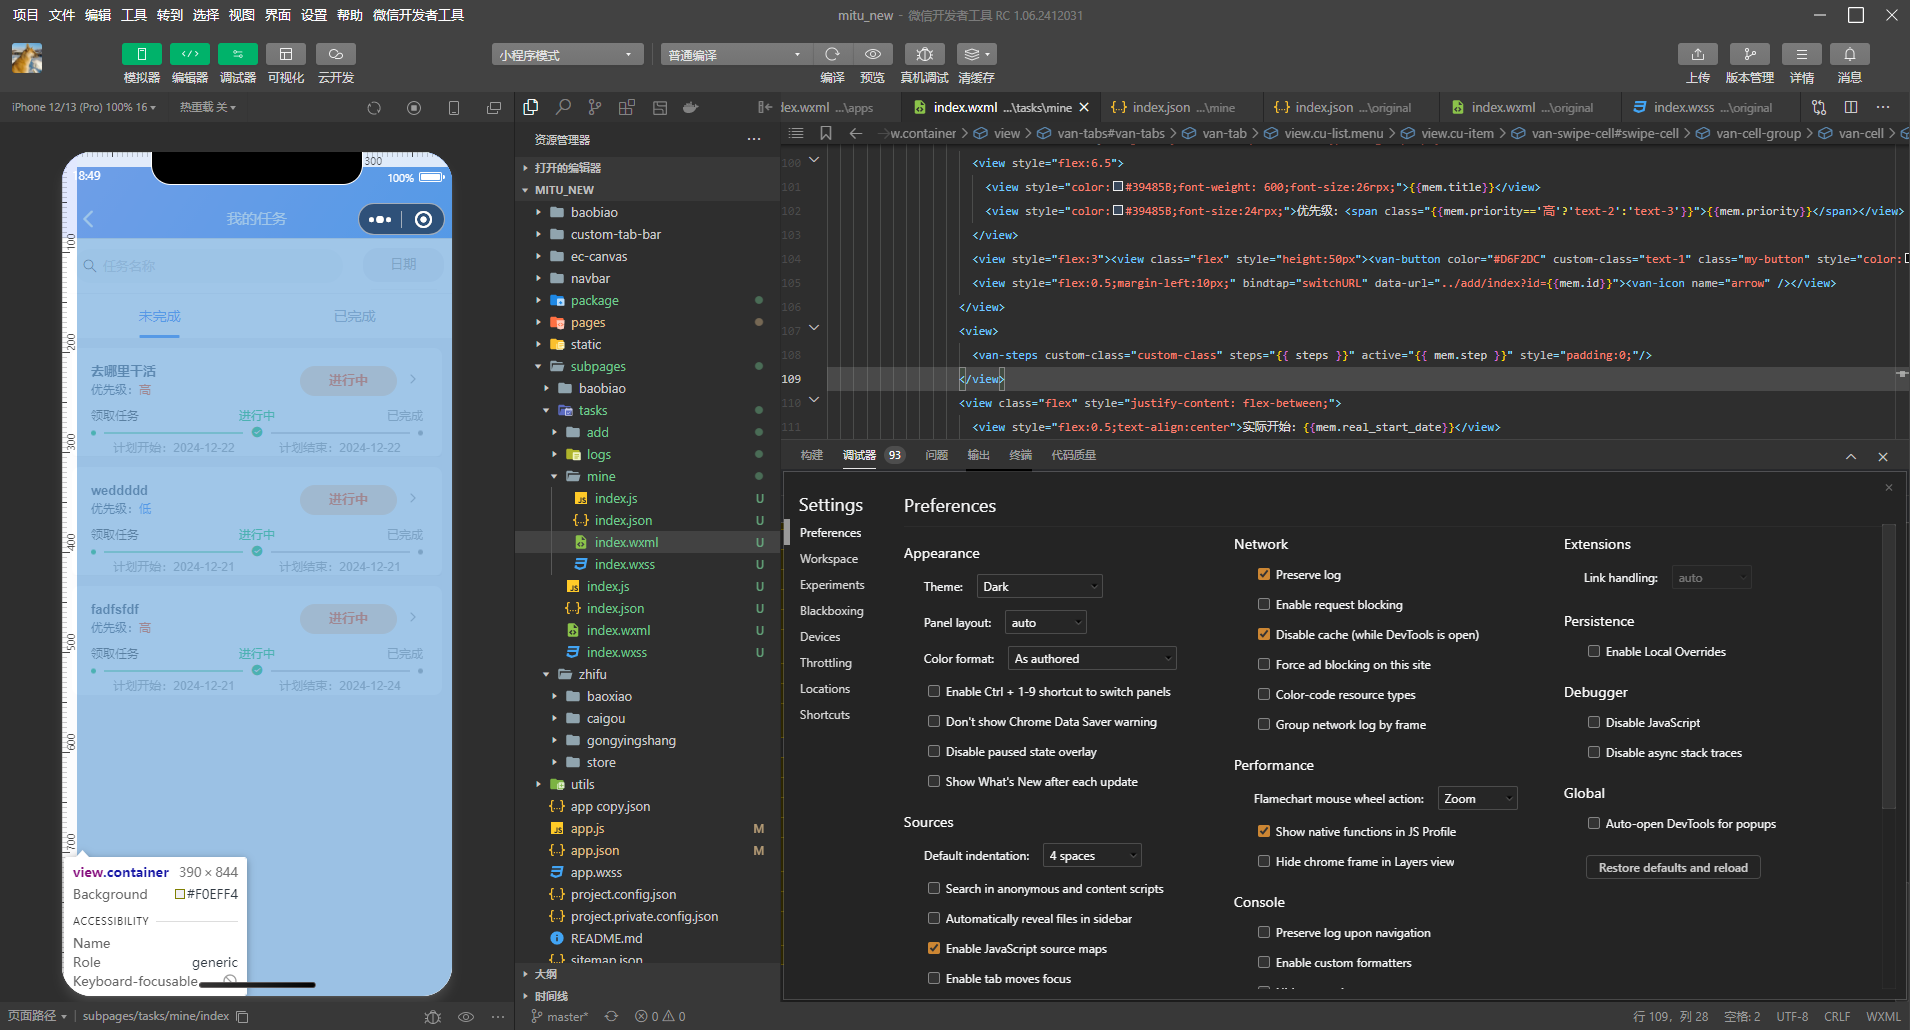
Task: Click the 日期 button in simulator
Action: [x=403, y=265]
